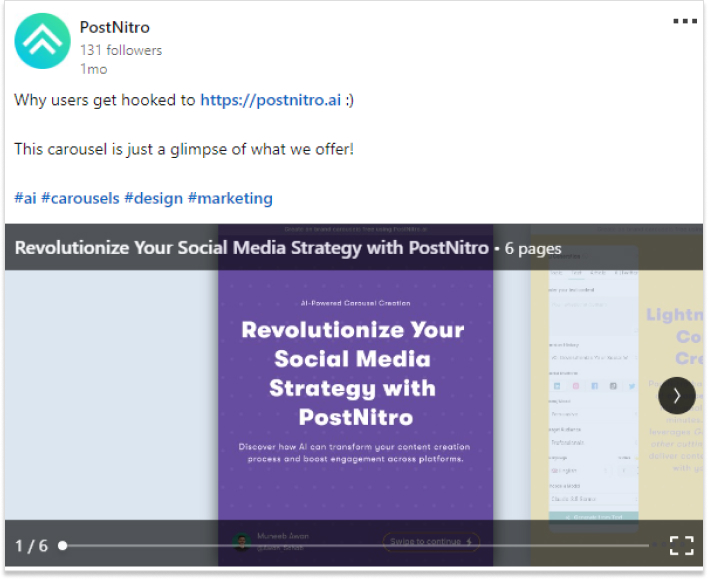Click the carousel title in the header bar
Viewport: 708px width, 580px height.
tap(252, 248)
